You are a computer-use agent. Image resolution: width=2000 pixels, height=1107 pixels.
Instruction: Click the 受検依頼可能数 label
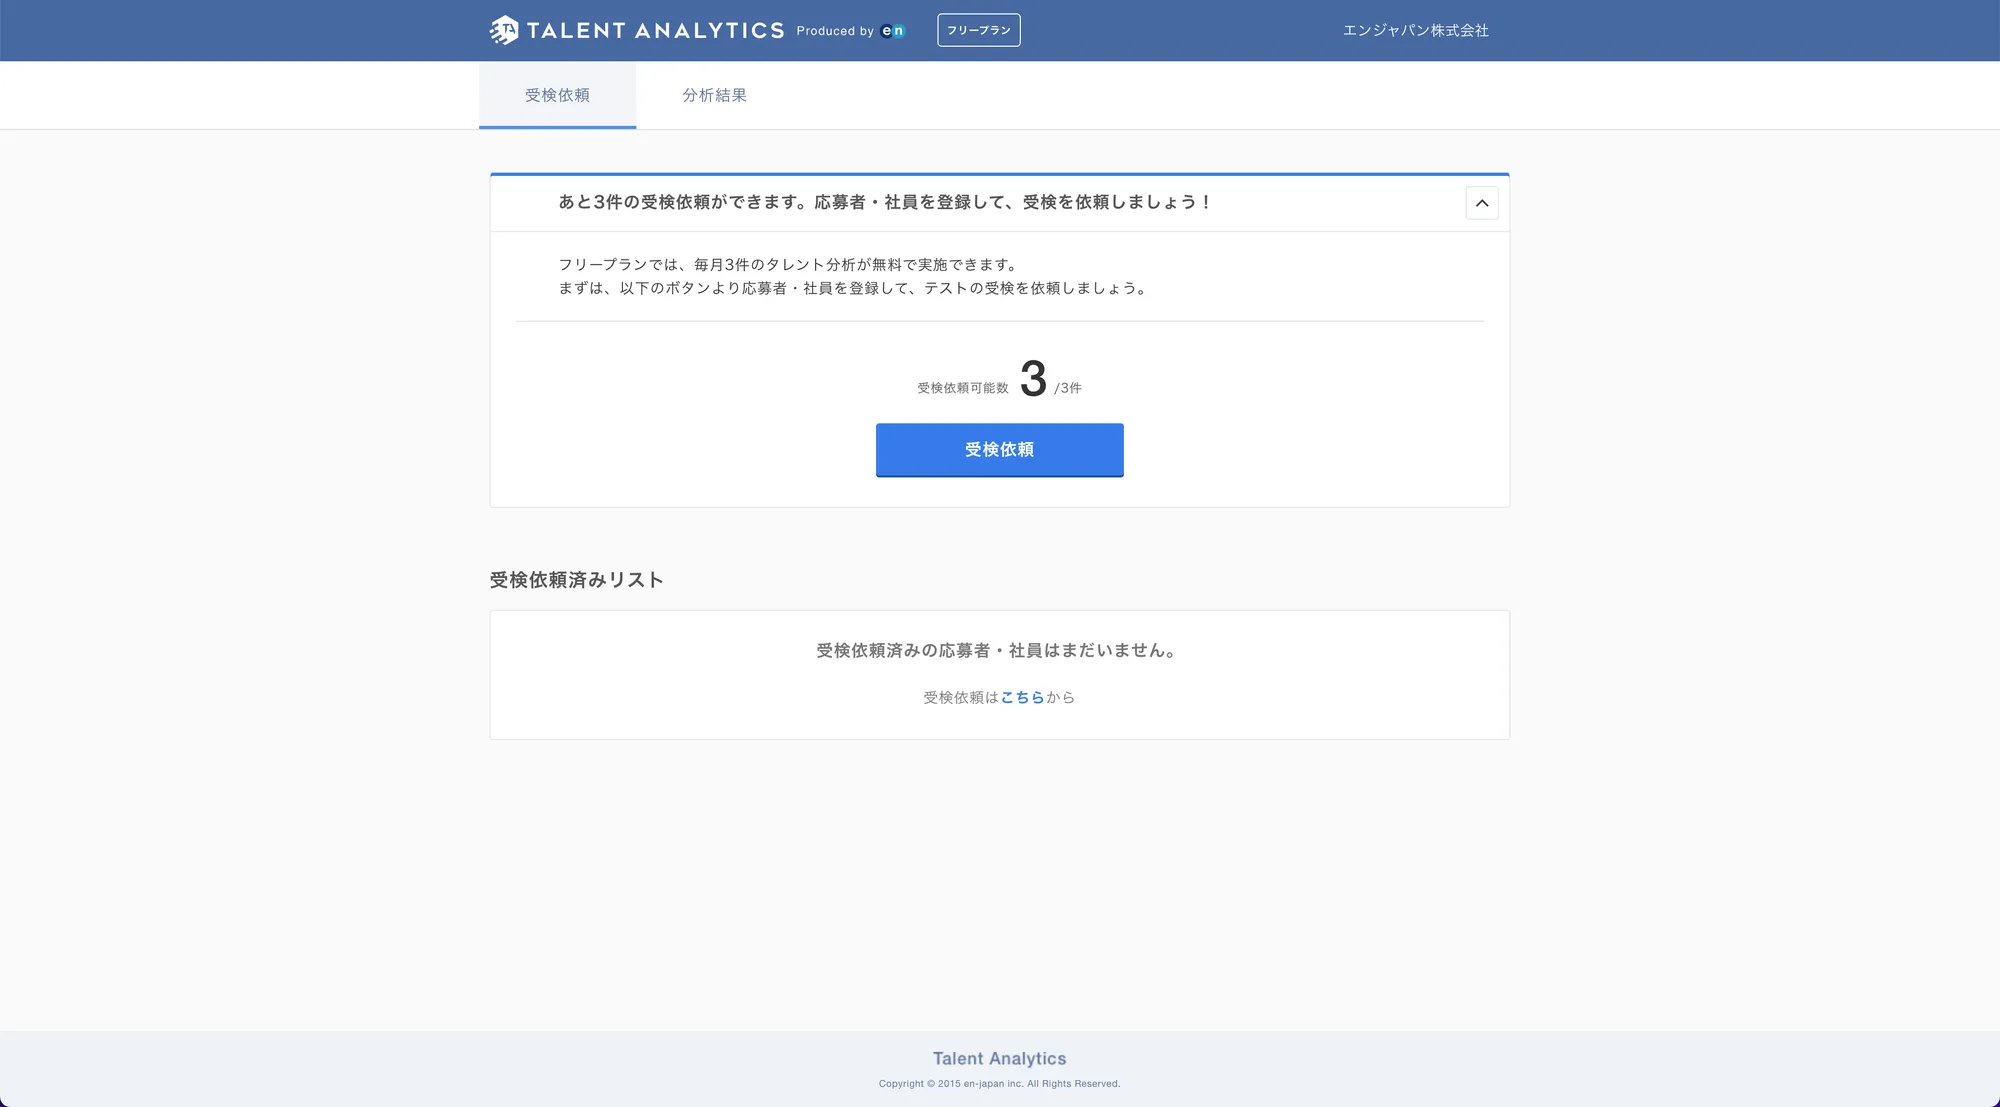tap(962, 388)
